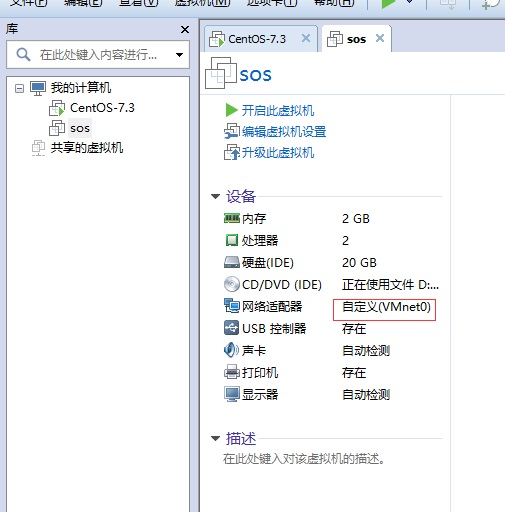Select CentOS-7.3 in the library tree
505x512 pixels.
102,108
